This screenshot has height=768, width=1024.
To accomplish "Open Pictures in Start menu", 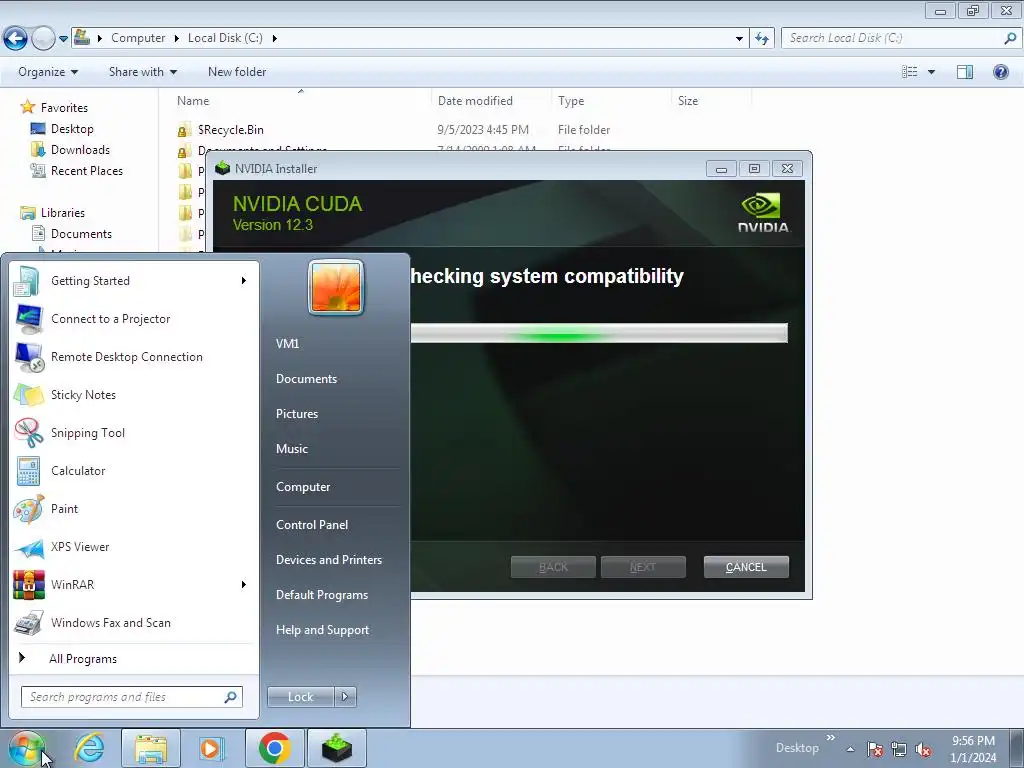I will (x=297, y=414).
